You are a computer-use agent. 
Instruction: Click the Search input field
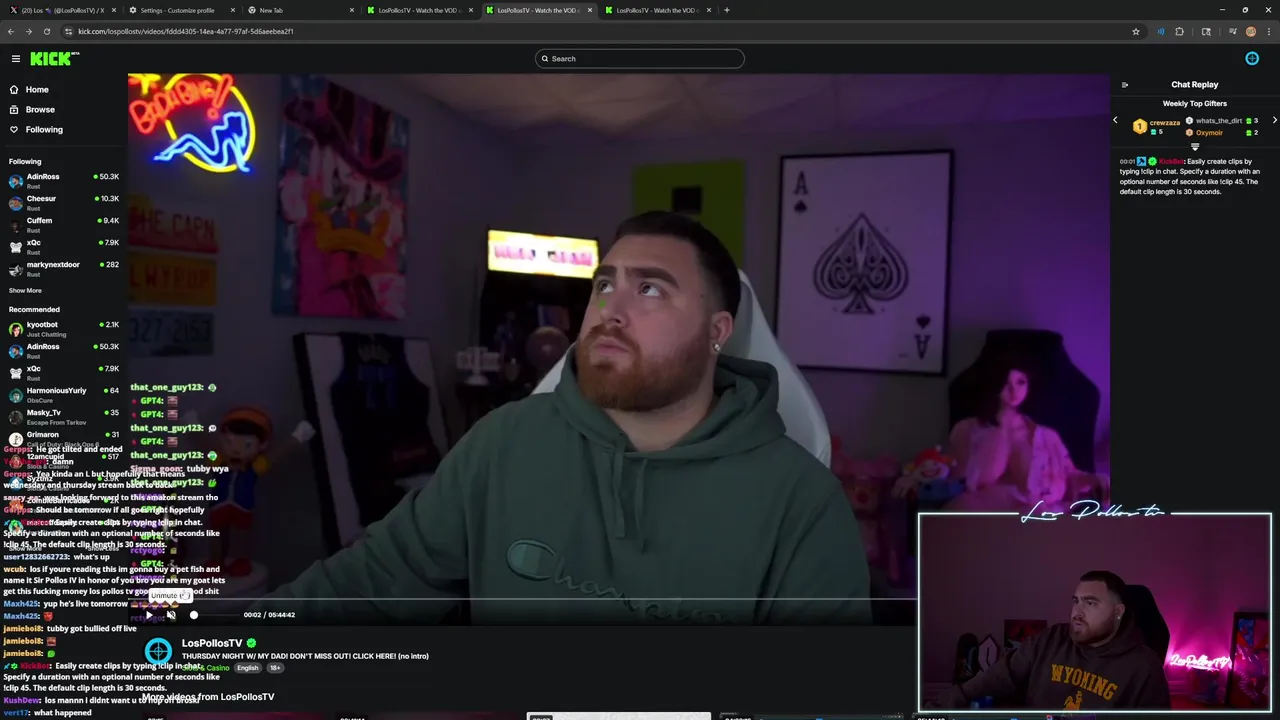640,59
